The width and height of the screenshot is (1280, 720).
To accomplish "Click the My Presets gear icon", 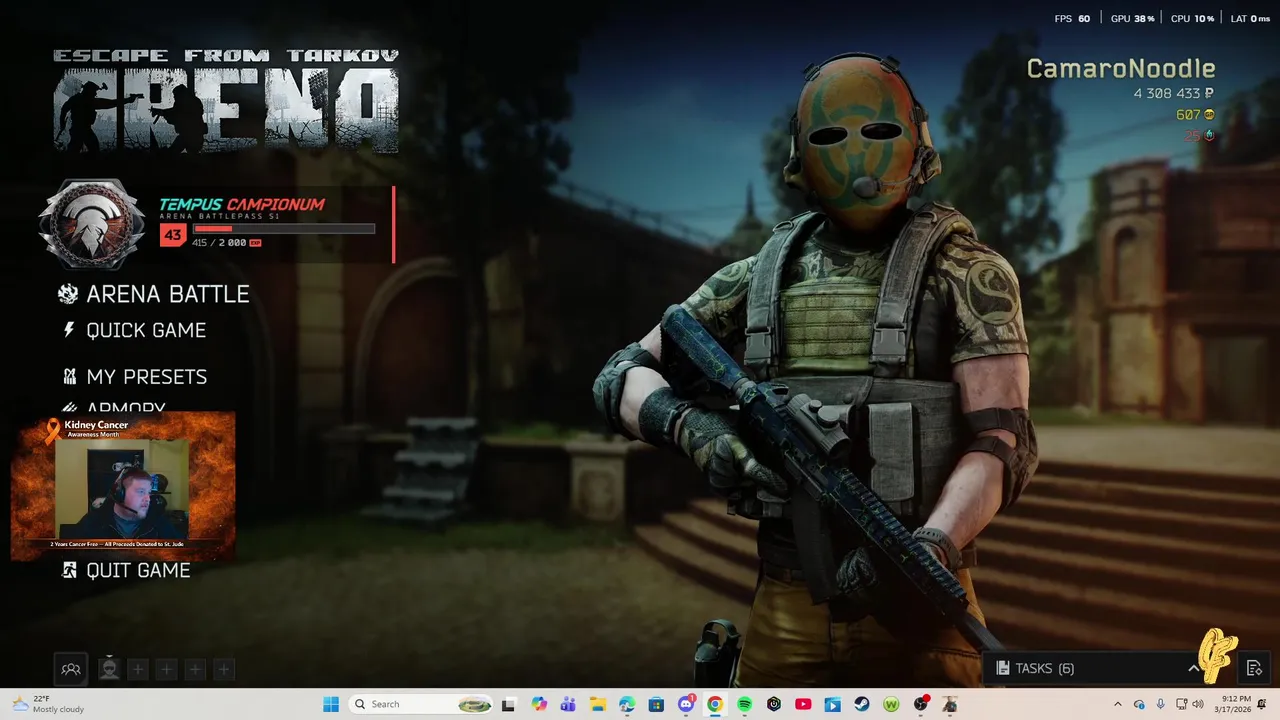I will 69,377.
